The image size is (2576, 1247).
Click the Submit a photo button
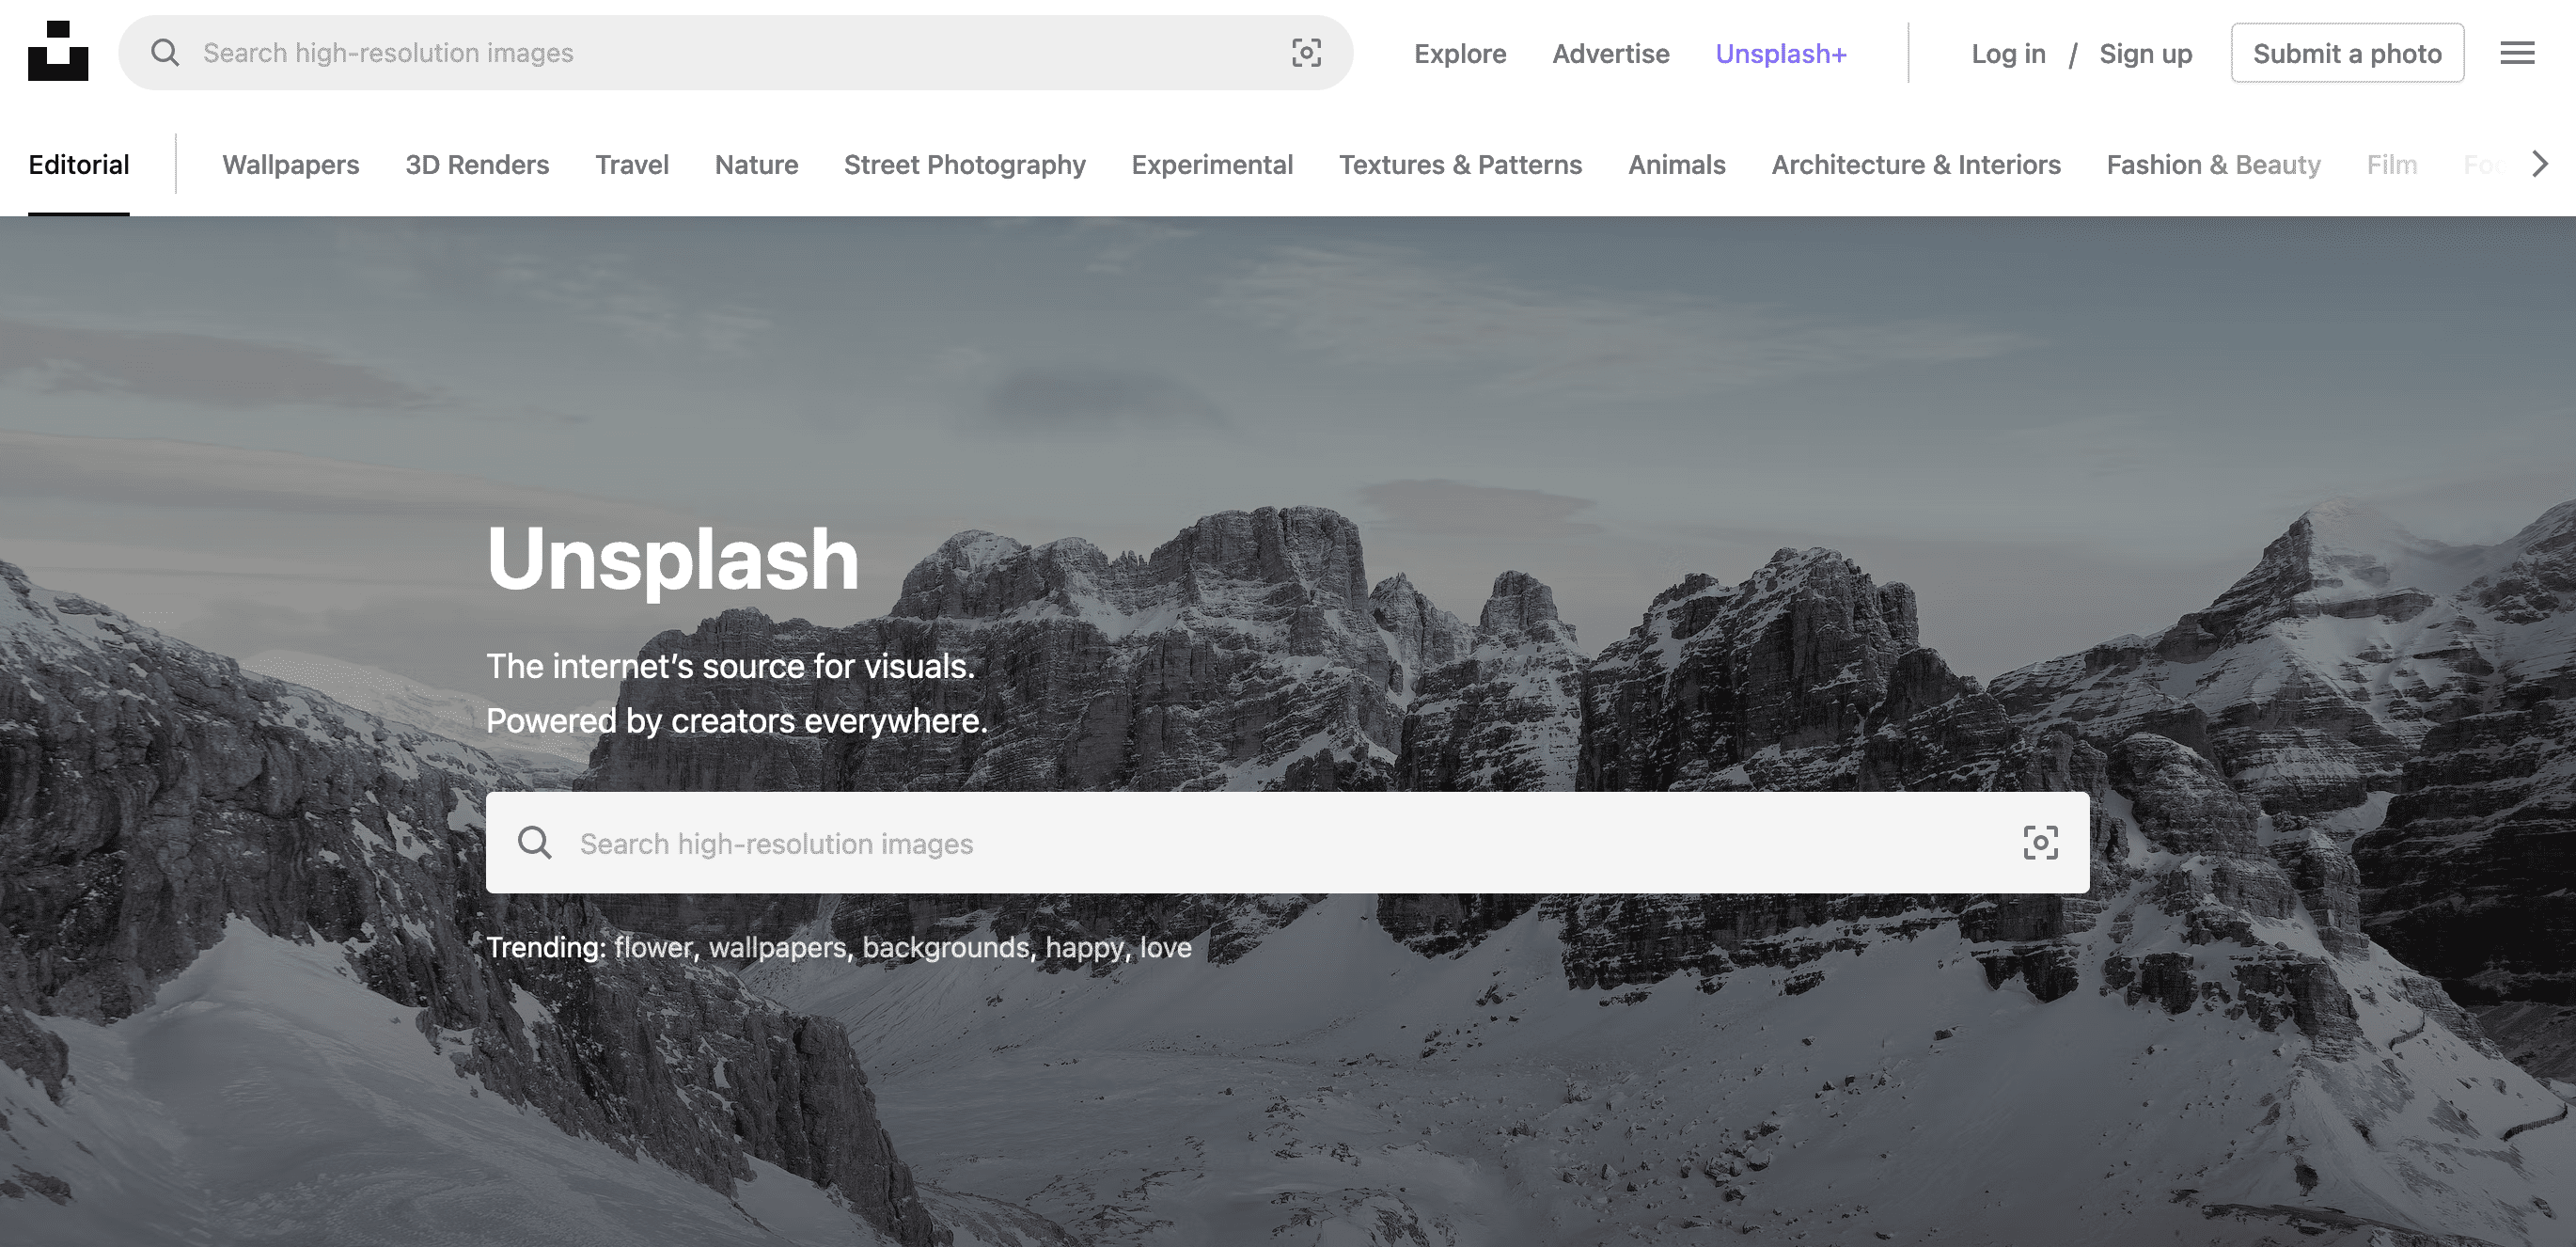(2347, 54)
